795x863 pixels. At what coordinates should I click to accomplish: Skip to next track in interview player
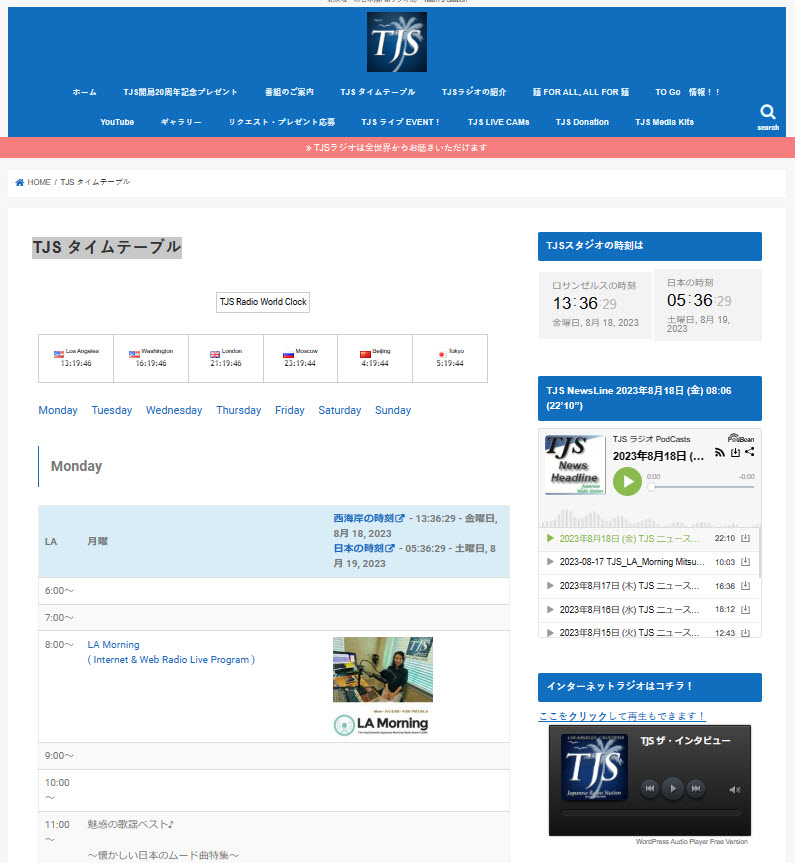tap(696, 789)
